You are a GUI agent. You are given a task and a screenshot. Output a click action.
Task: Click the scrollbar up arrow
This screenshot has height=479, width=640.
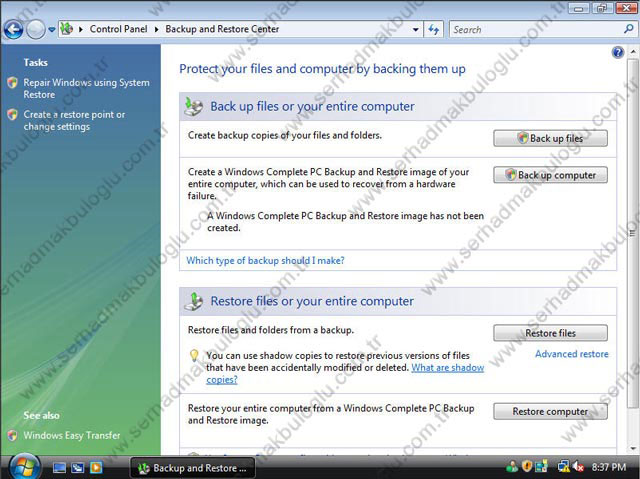point(632,52)
